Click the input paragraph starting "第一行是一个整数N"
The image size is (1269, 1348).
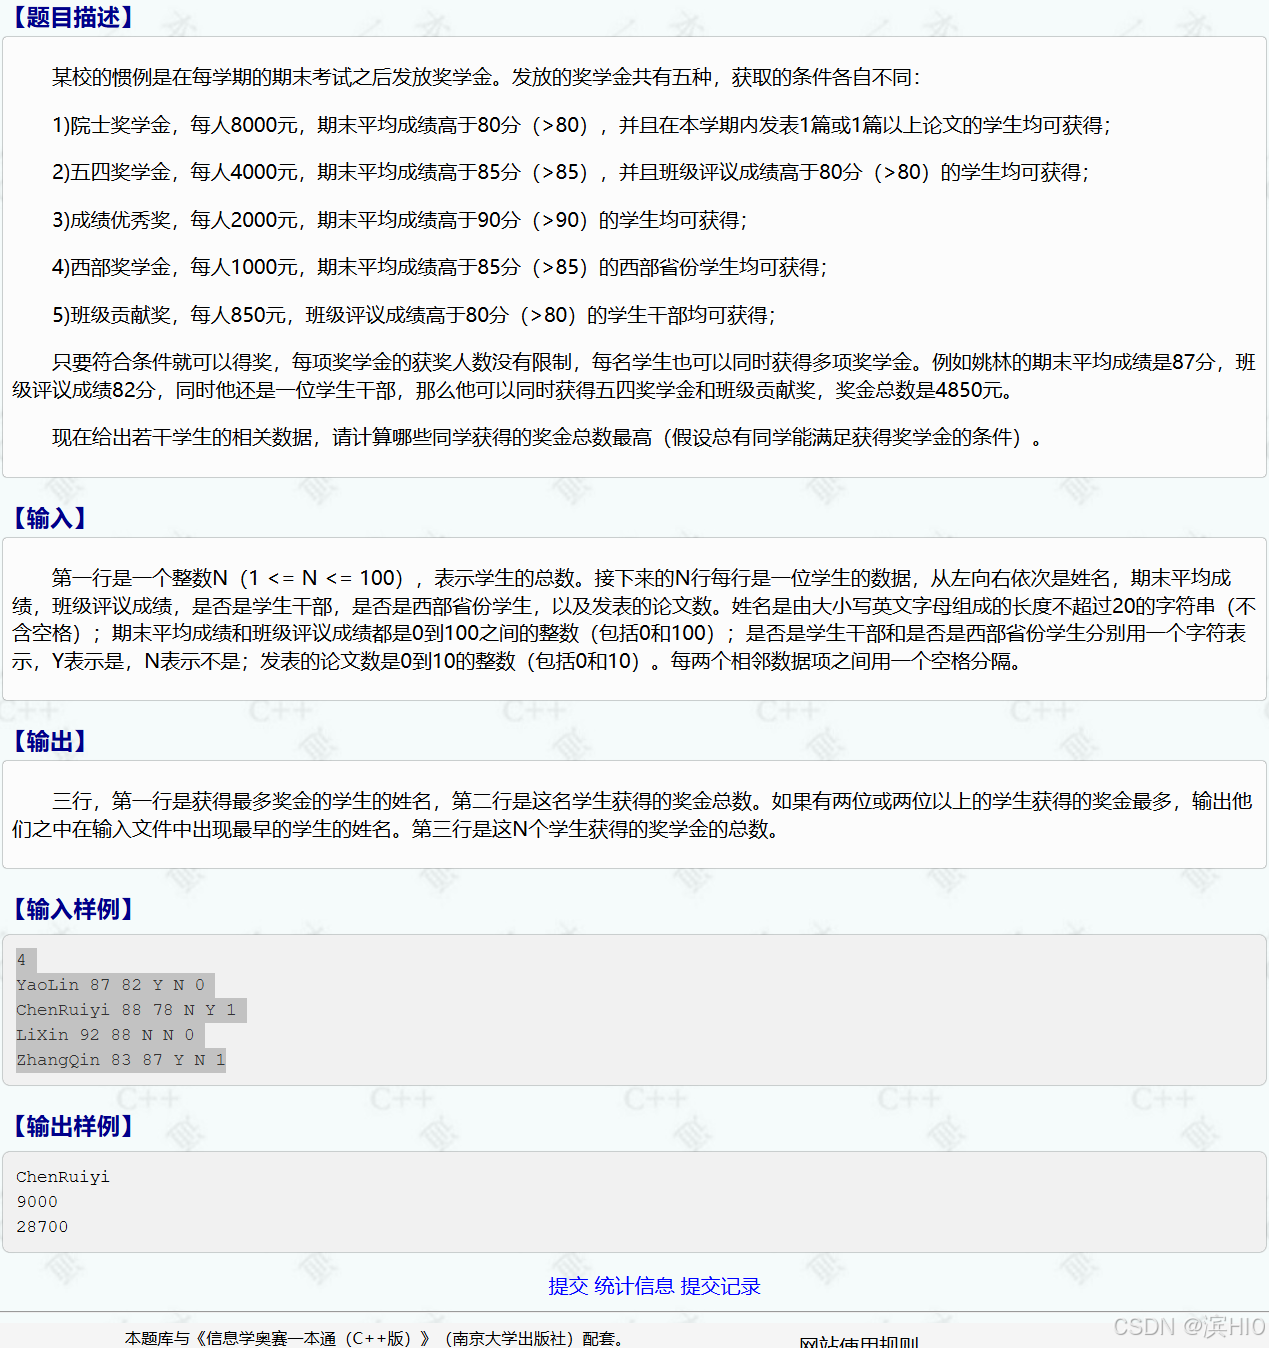[x=634, y=620]
